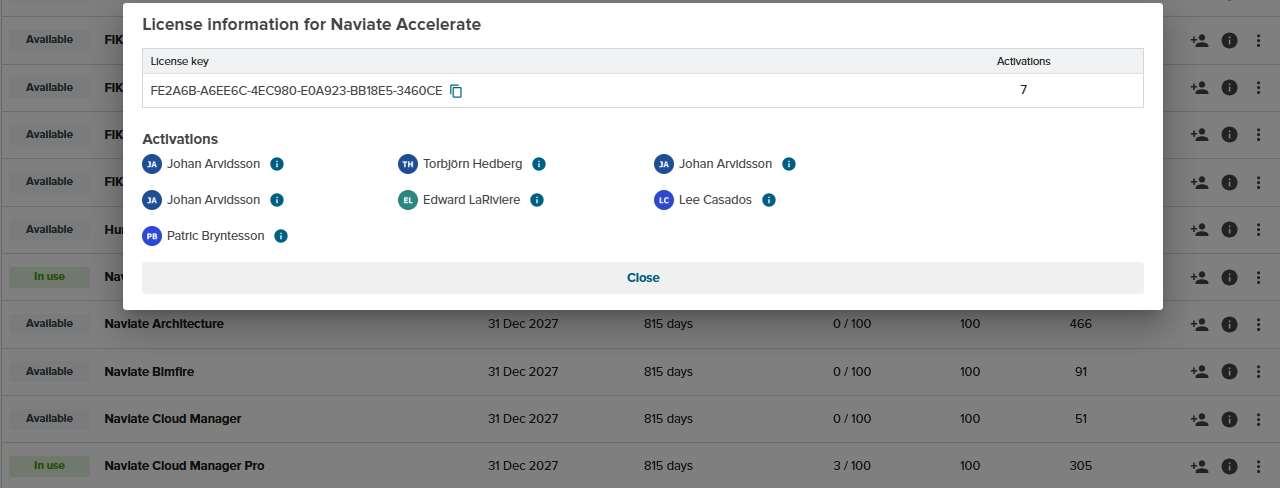Show info for Lee Casados activation
1280x488 pixels.
769,200
